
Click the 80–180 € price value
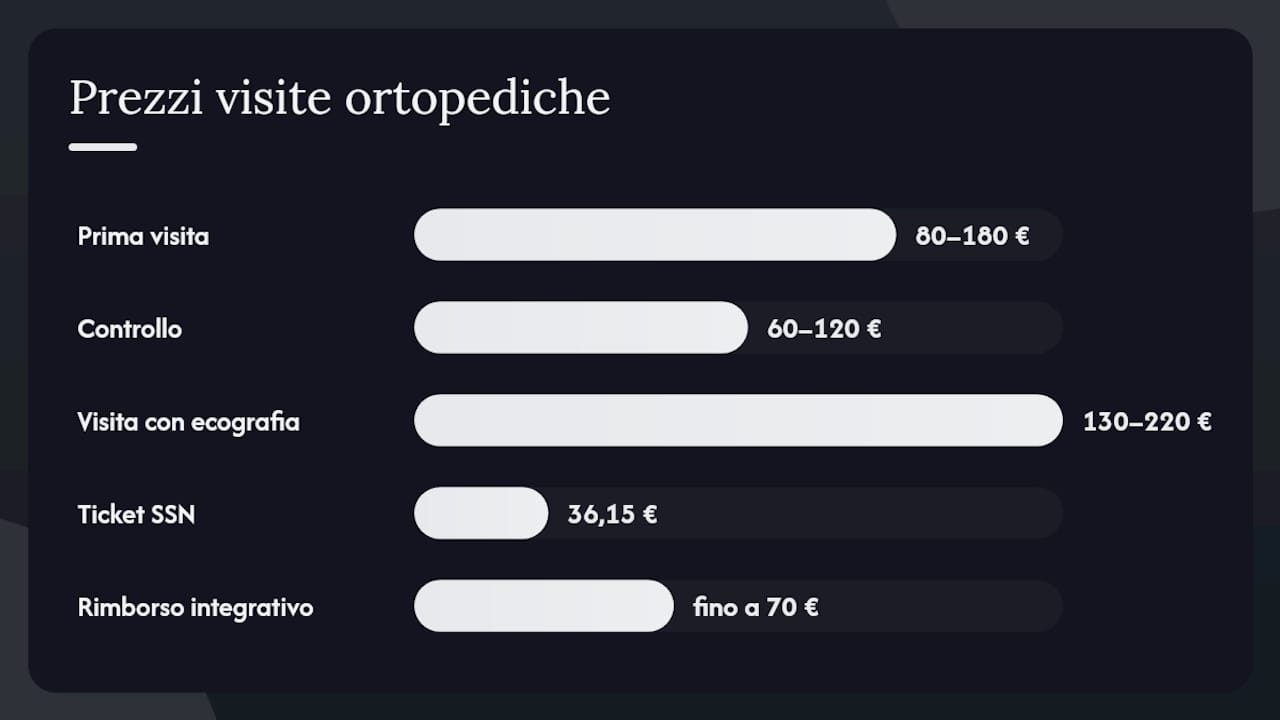tap(972, 237)
